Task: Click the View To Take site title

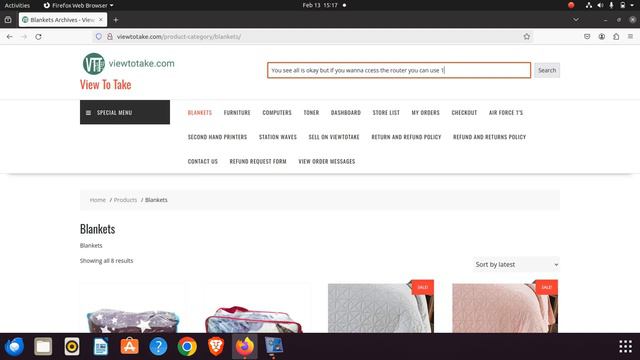Action: tap(105, 85)
